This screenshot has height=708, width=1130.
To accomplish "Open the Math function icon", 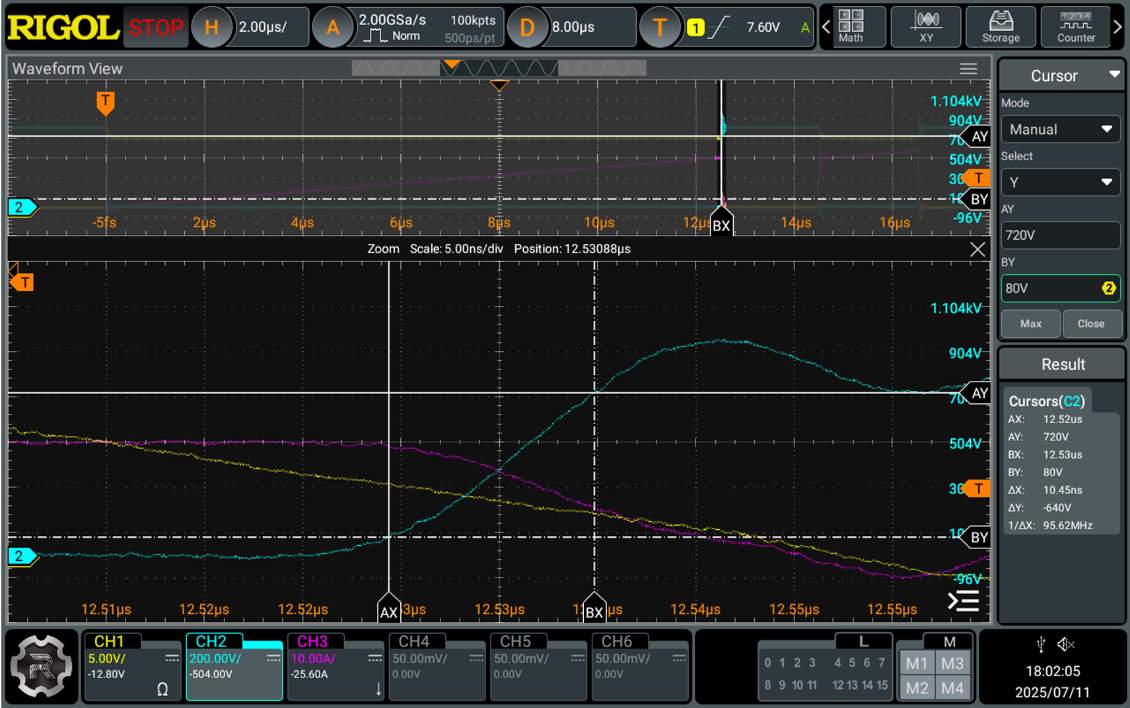I will (851, 26).
